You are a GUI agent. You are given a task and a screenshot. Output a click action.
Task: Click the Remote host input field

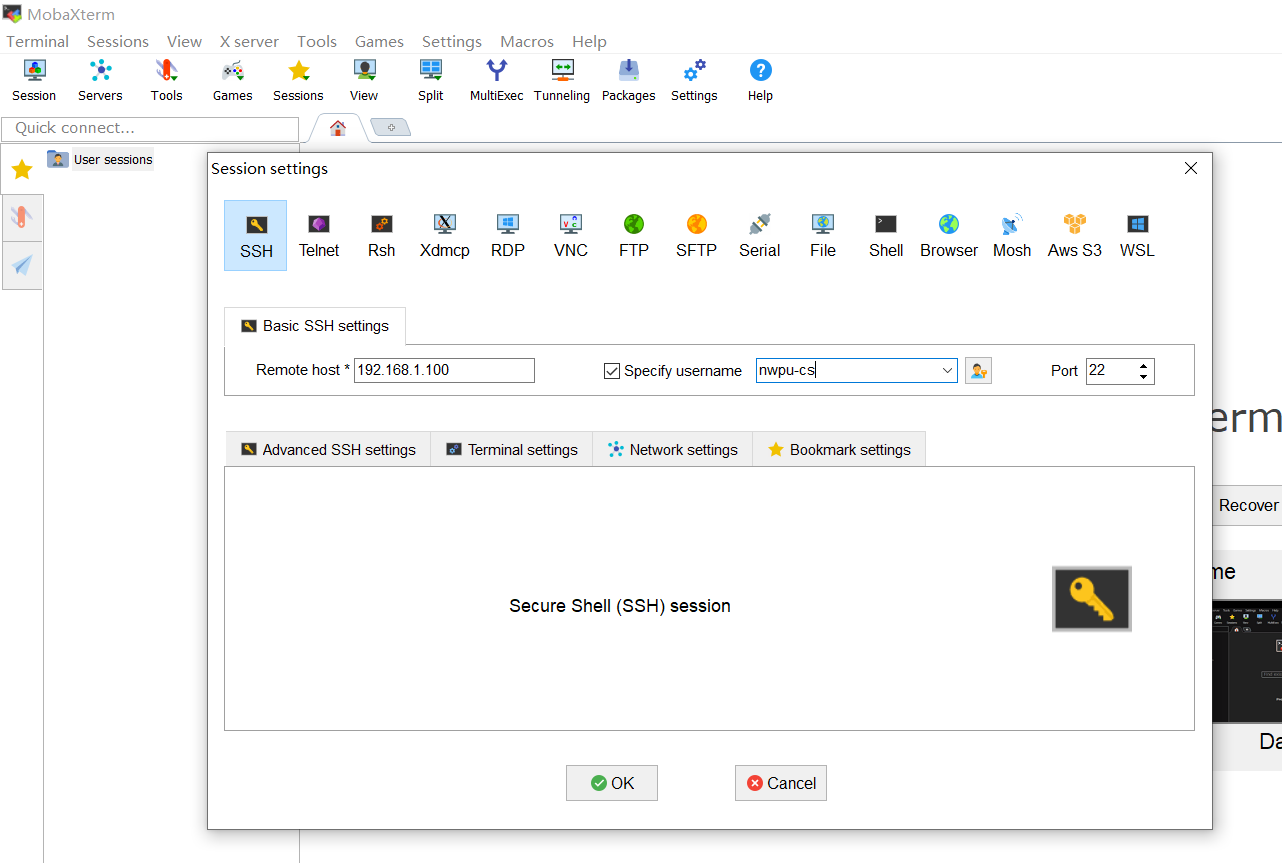(445, 370)
